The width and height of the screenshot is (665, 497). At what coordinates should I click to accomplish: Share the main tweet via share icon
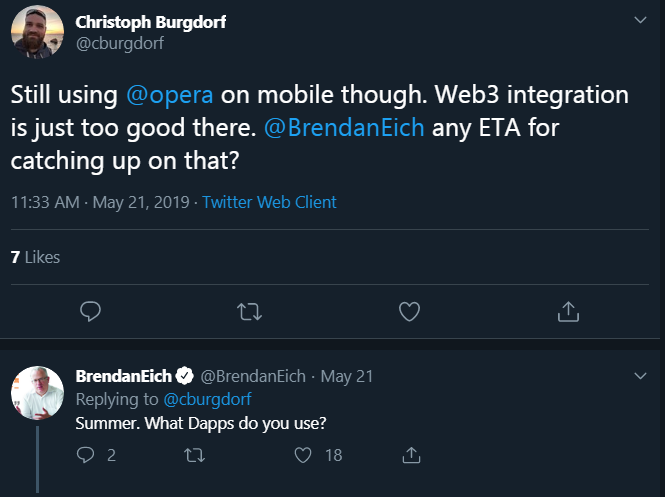coord(568,311)
